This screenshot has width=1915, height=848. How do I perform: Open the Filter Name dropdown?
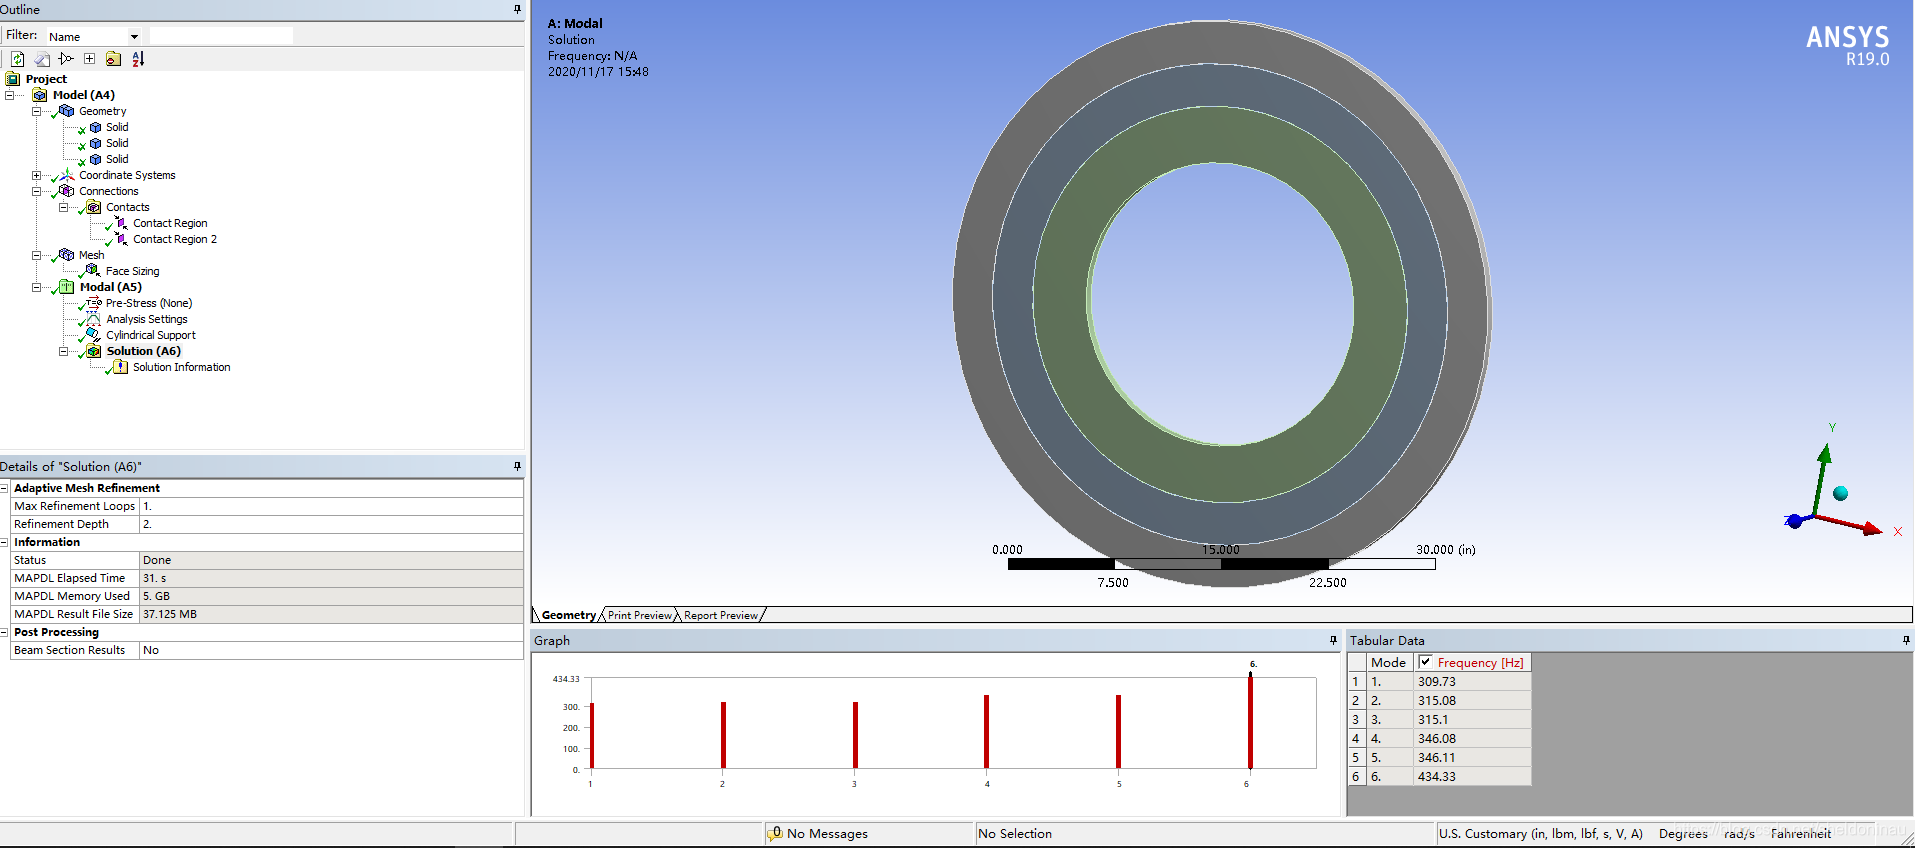134,37
